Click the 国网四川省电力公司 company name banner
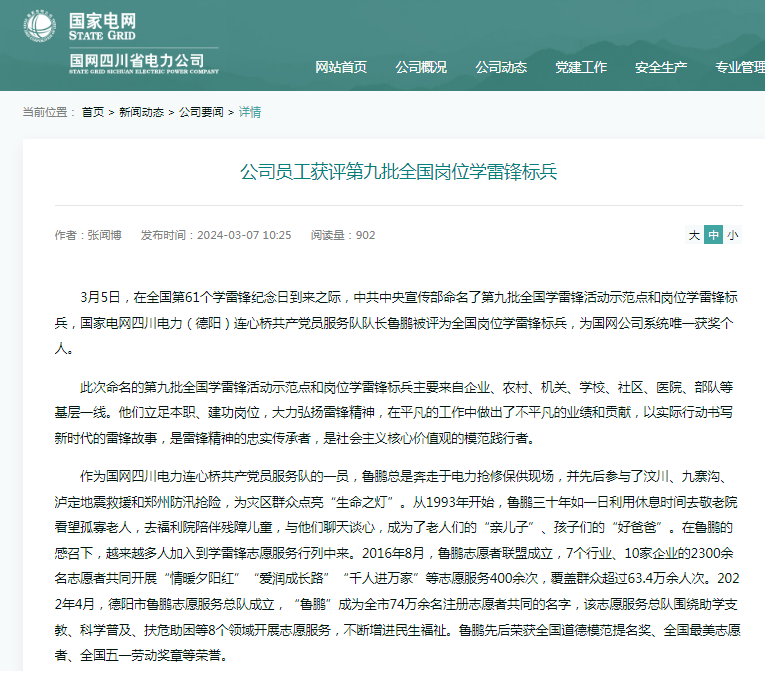Viewport: 765px width, 673px height. tap(137, 62)
